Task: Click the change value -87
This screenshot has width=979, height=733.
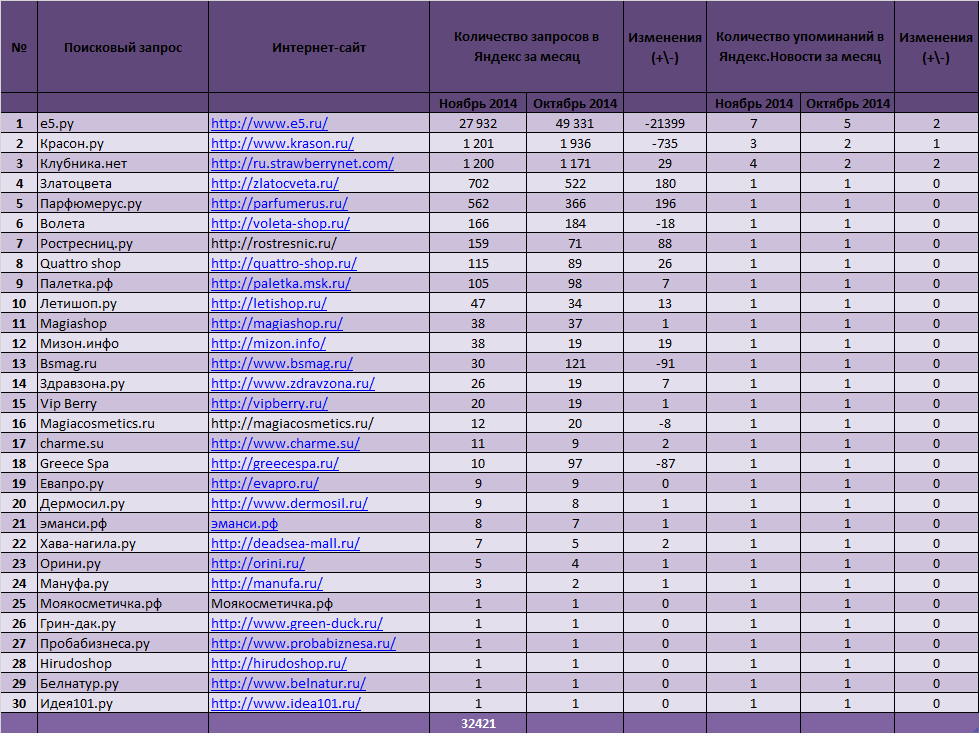Action: [x=665, y=463]
